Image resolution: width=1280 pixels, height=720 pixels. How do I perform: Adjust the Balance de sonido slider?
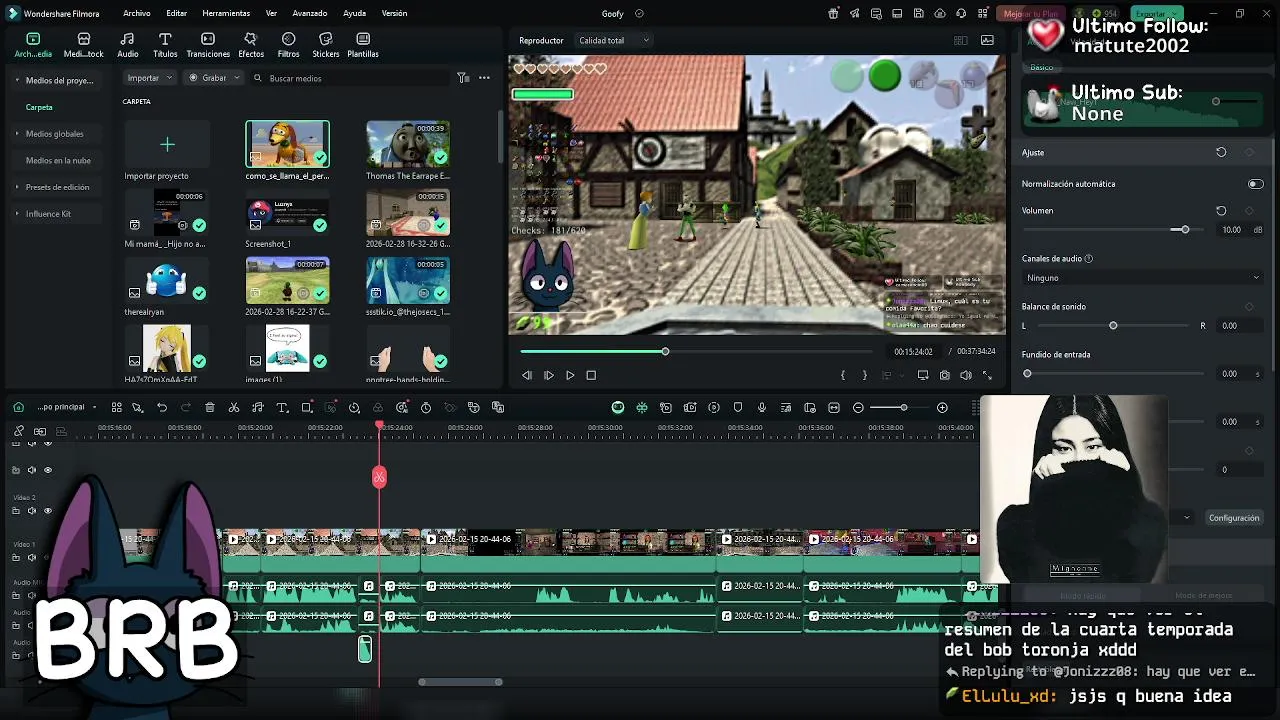[x=1113, y=326]
